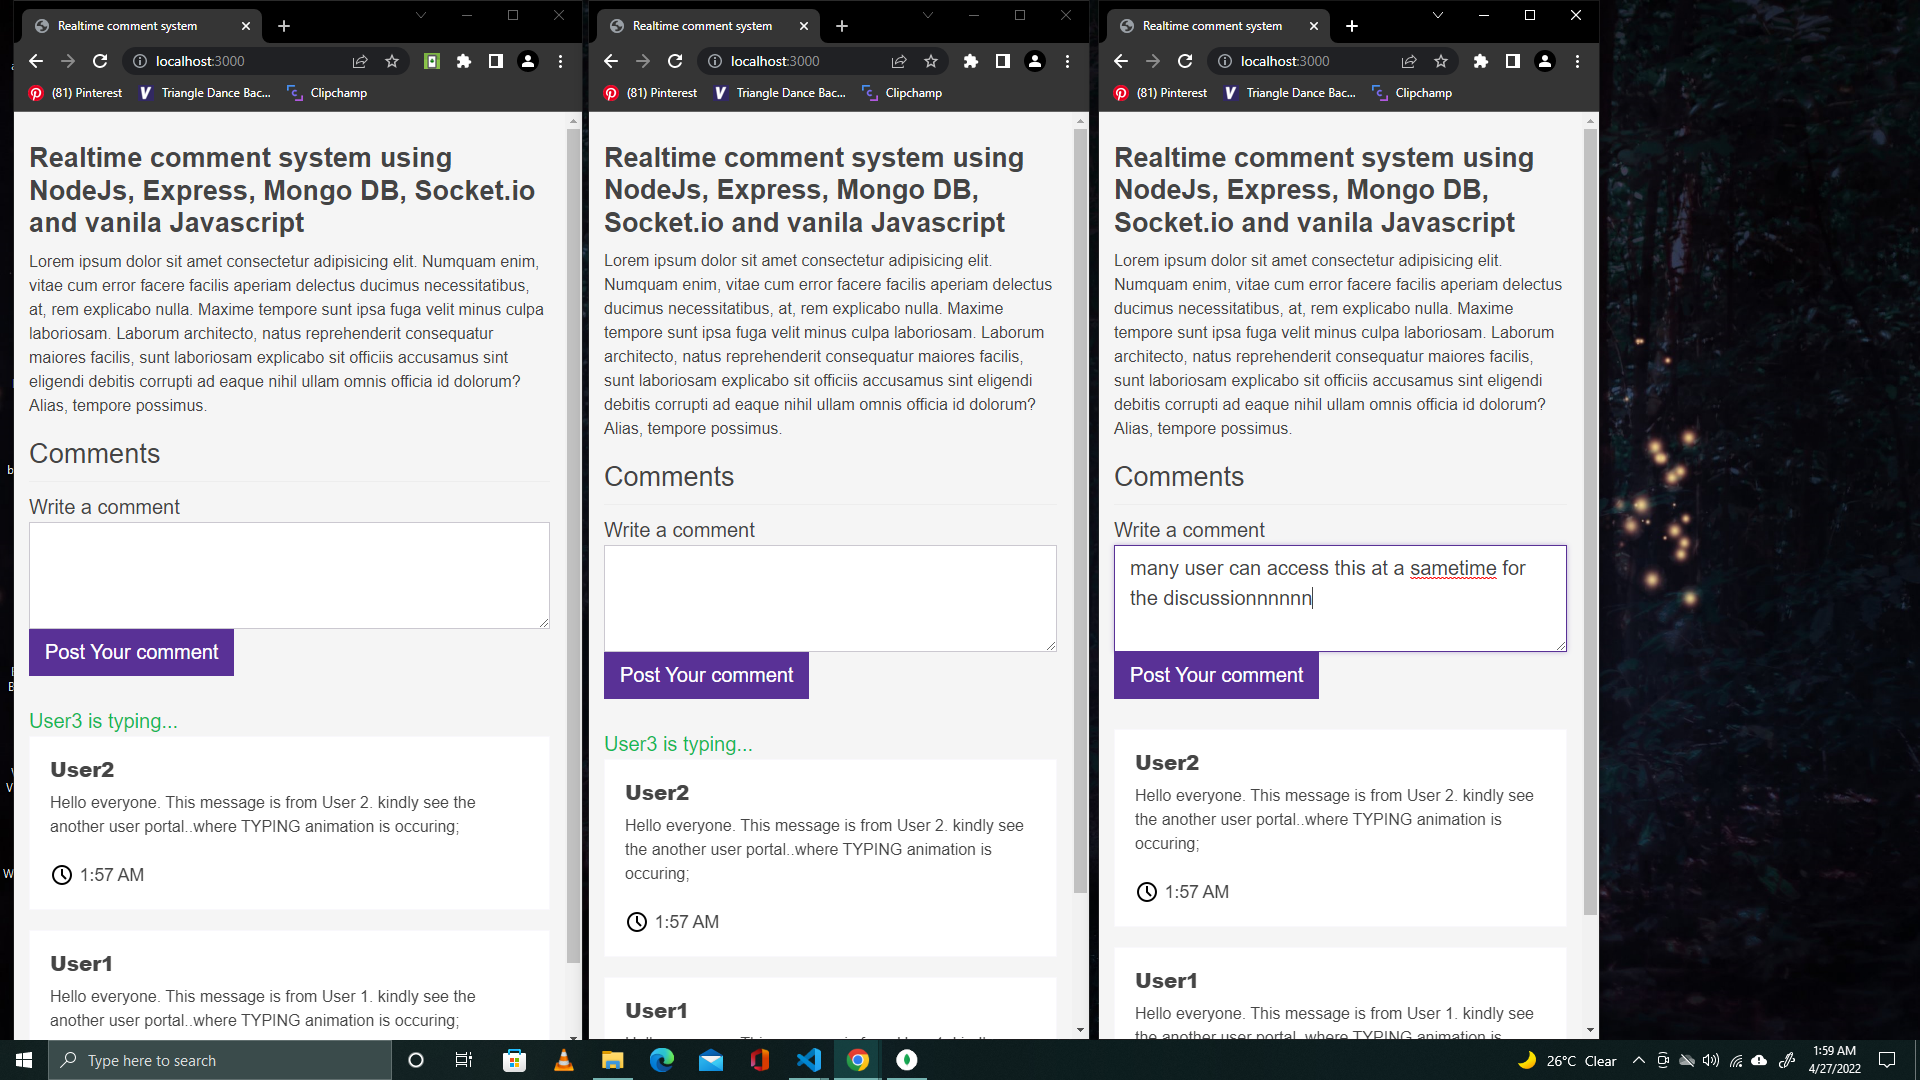Open Visual Studio Code from taskbar
Image resolution: width=1920 pixels, height=1080 pixels.
coord(809,1060)
